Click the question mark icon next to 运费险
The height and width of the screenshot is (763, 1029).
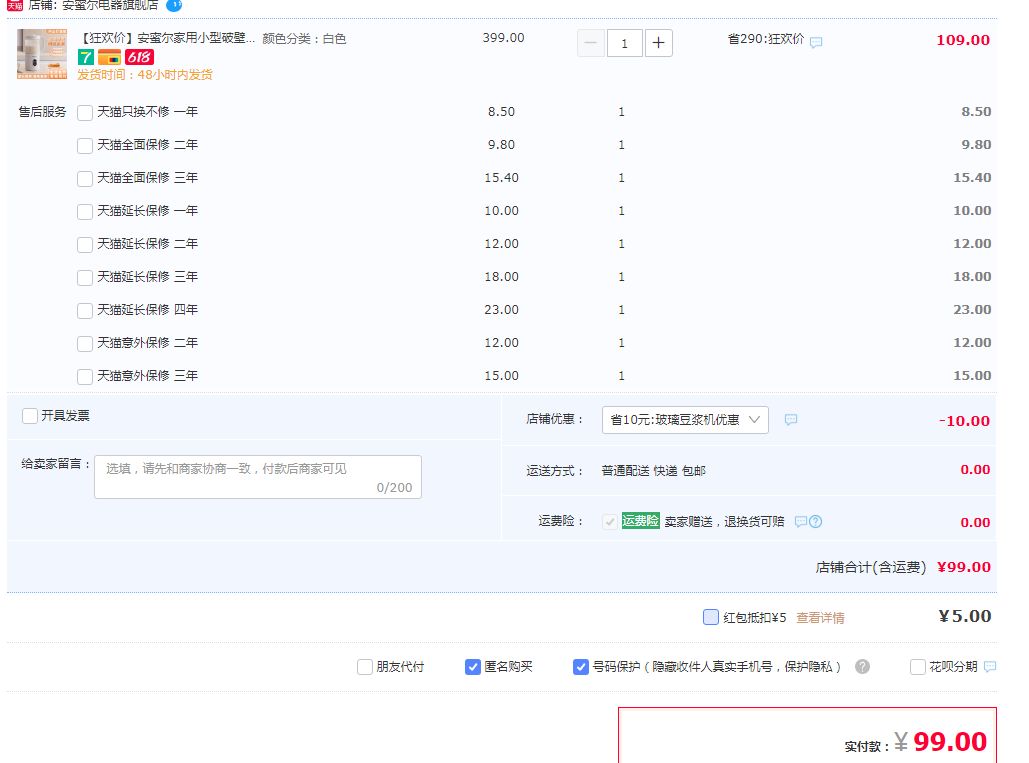816,522
